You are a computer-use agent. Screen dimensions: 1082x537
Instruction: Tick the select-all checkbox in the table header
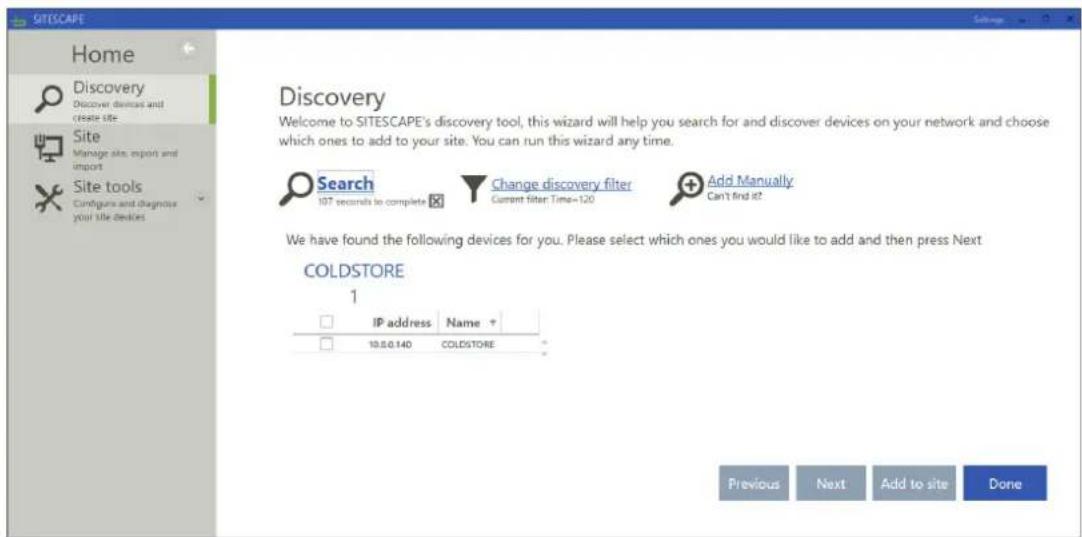coord(327,322)
